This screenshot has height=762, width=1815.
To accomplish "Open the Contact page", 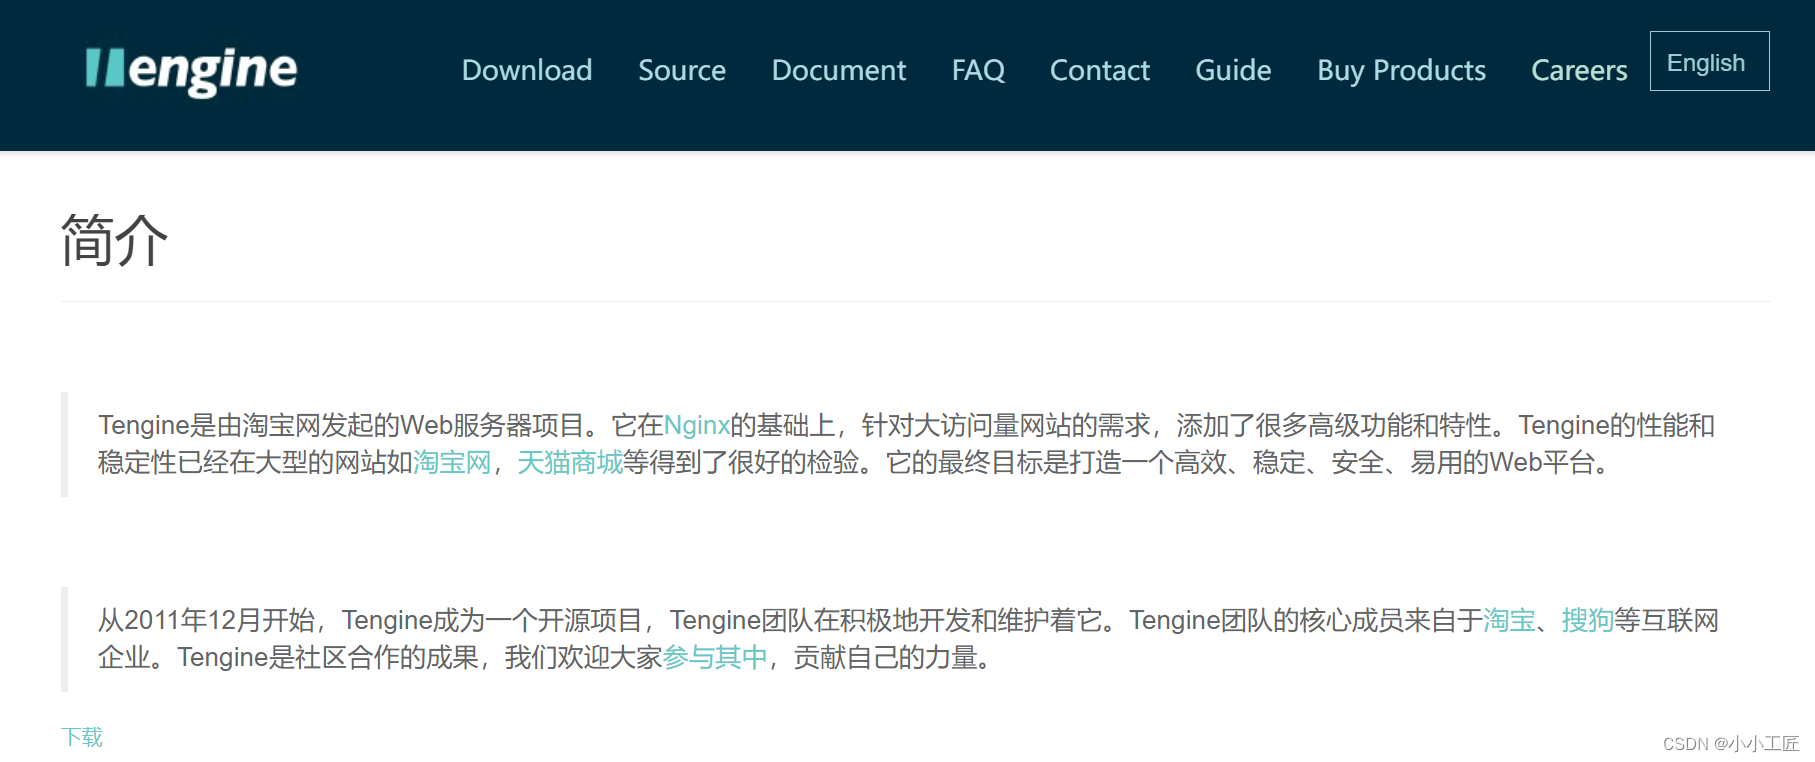I will point(1100,70).
